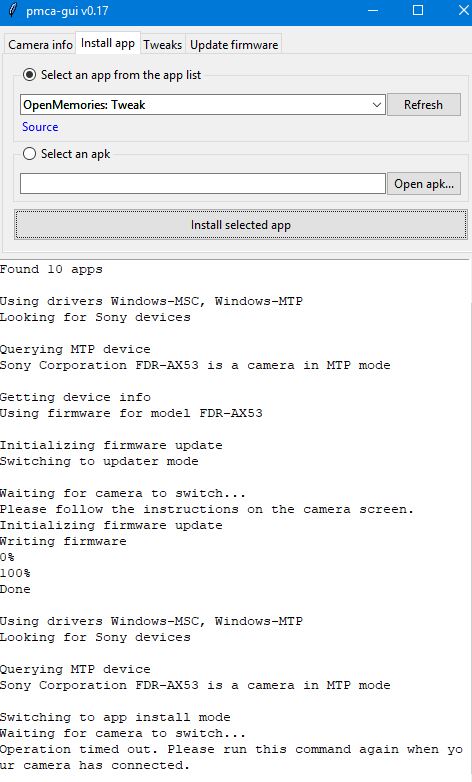Expand the OpenMemories: Tweak app dropdown
This screenshot has height=782, width=472.
coord(377,105)
